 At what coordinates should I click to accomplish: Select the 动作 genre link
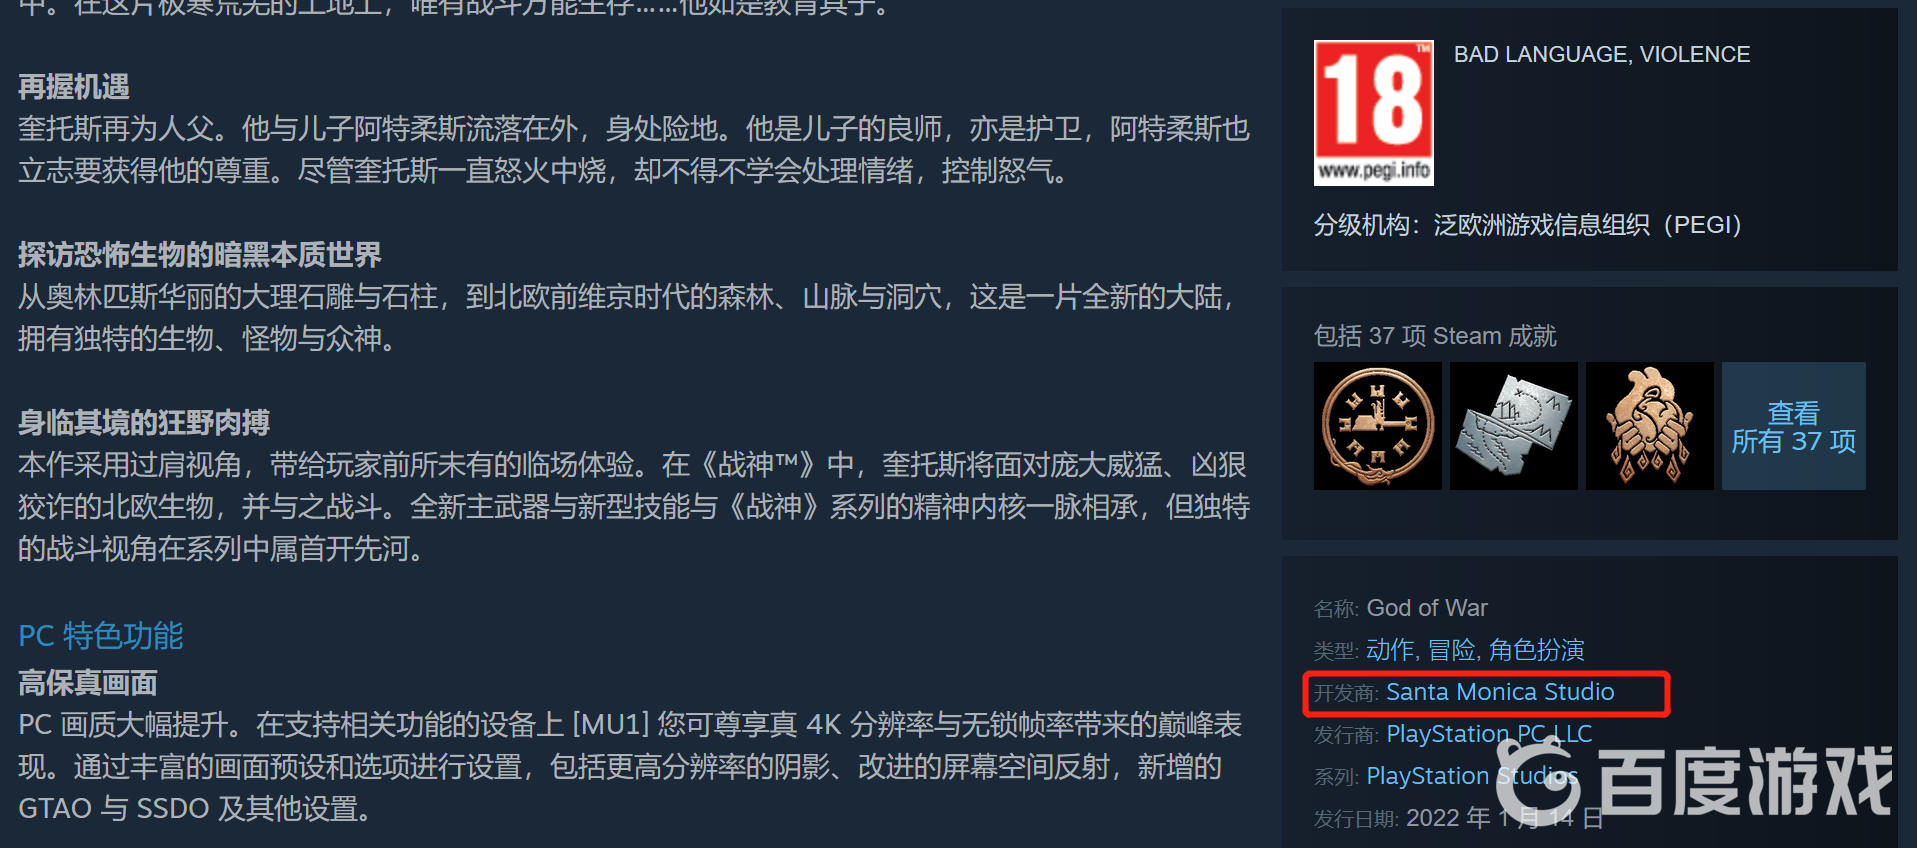pos(1390,650)
